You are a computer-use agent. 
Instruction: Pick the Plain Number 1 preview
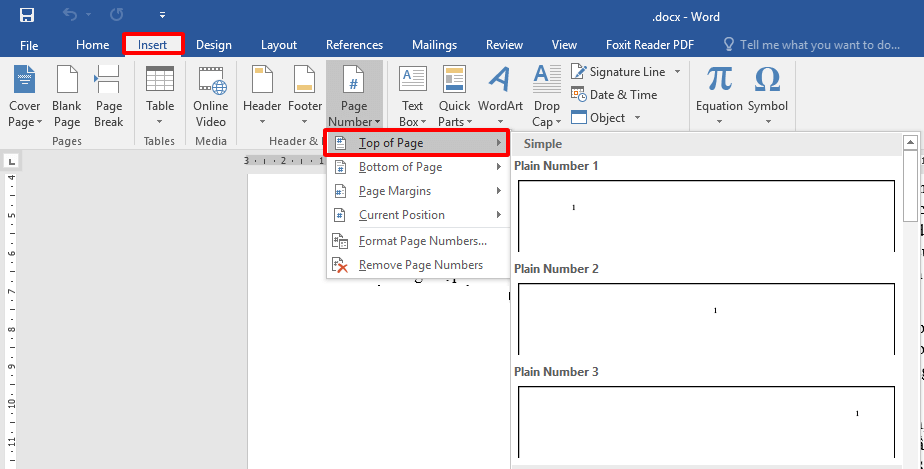[x=706, y=216]
